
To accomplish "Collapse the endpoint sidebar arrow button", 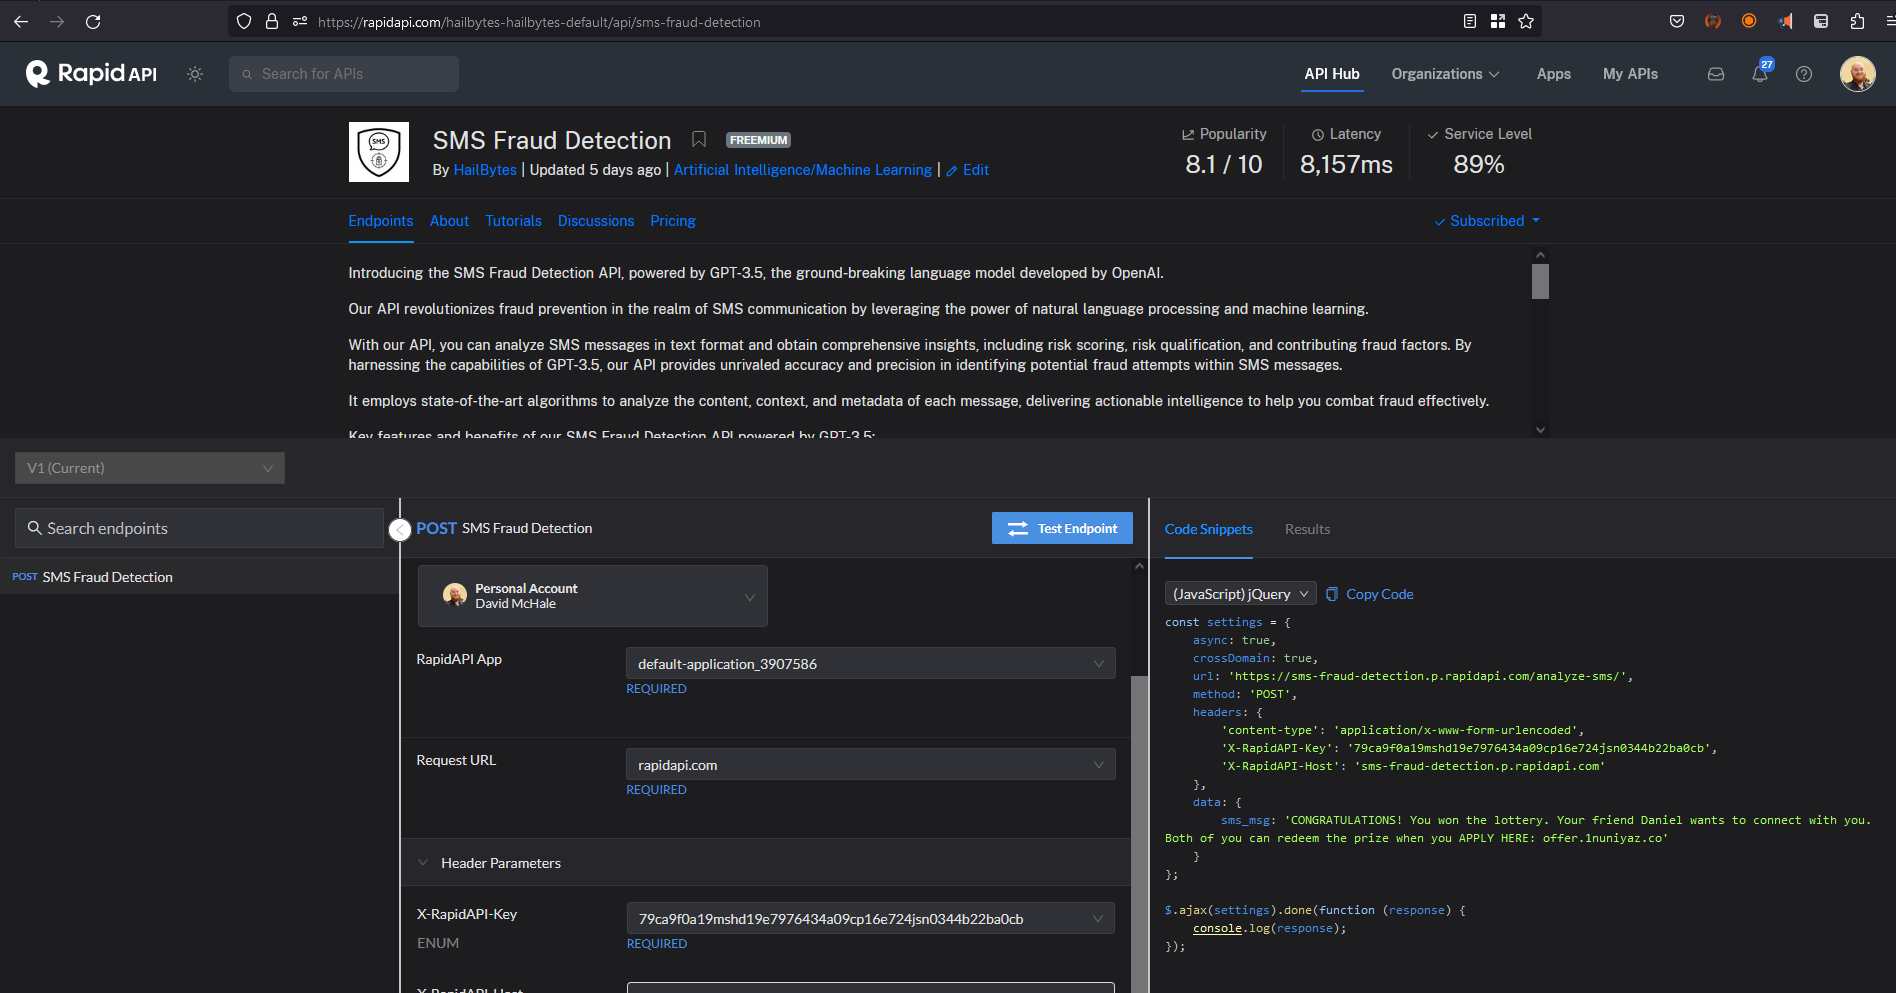I will (400, 530).
